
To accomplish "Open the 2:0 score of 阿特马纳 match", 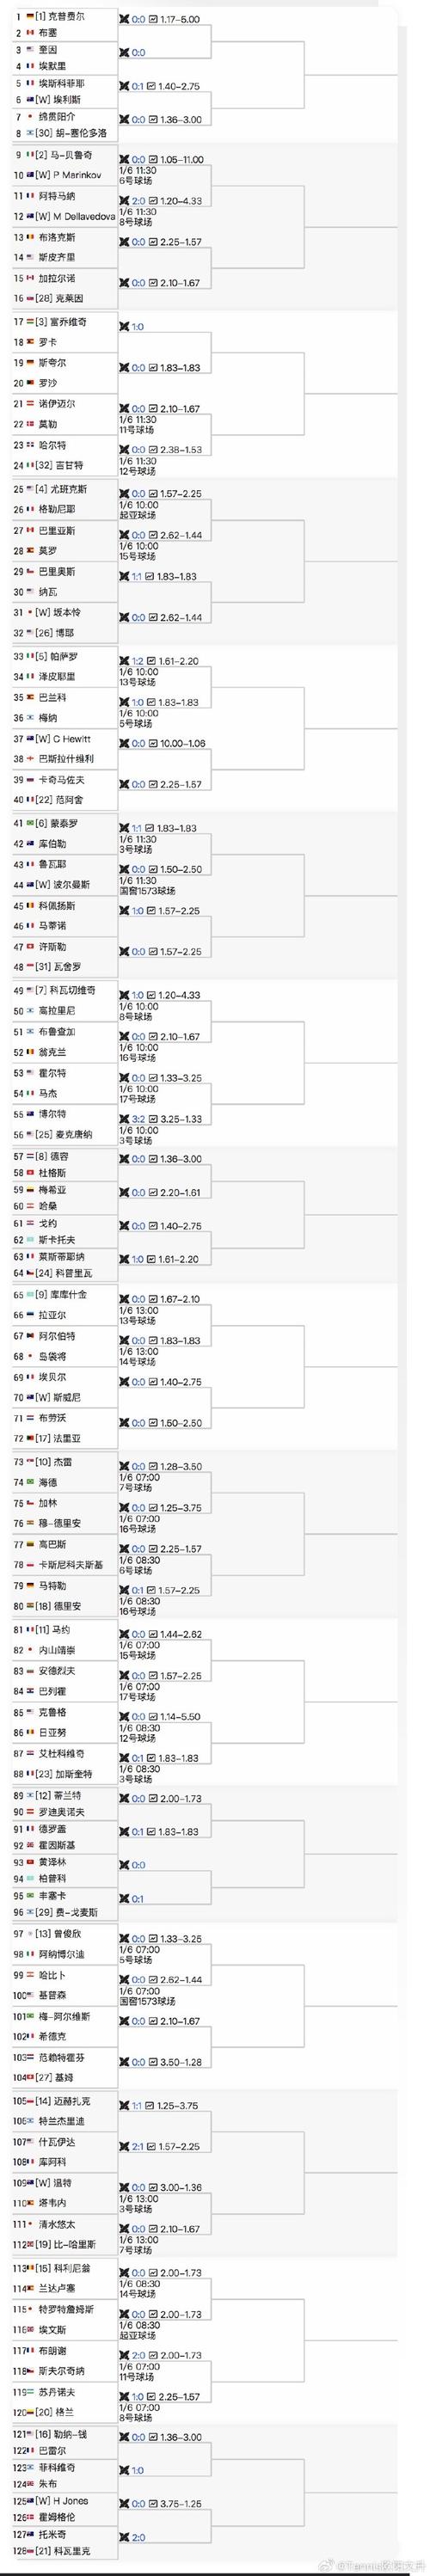I will (x=138, y=201).
